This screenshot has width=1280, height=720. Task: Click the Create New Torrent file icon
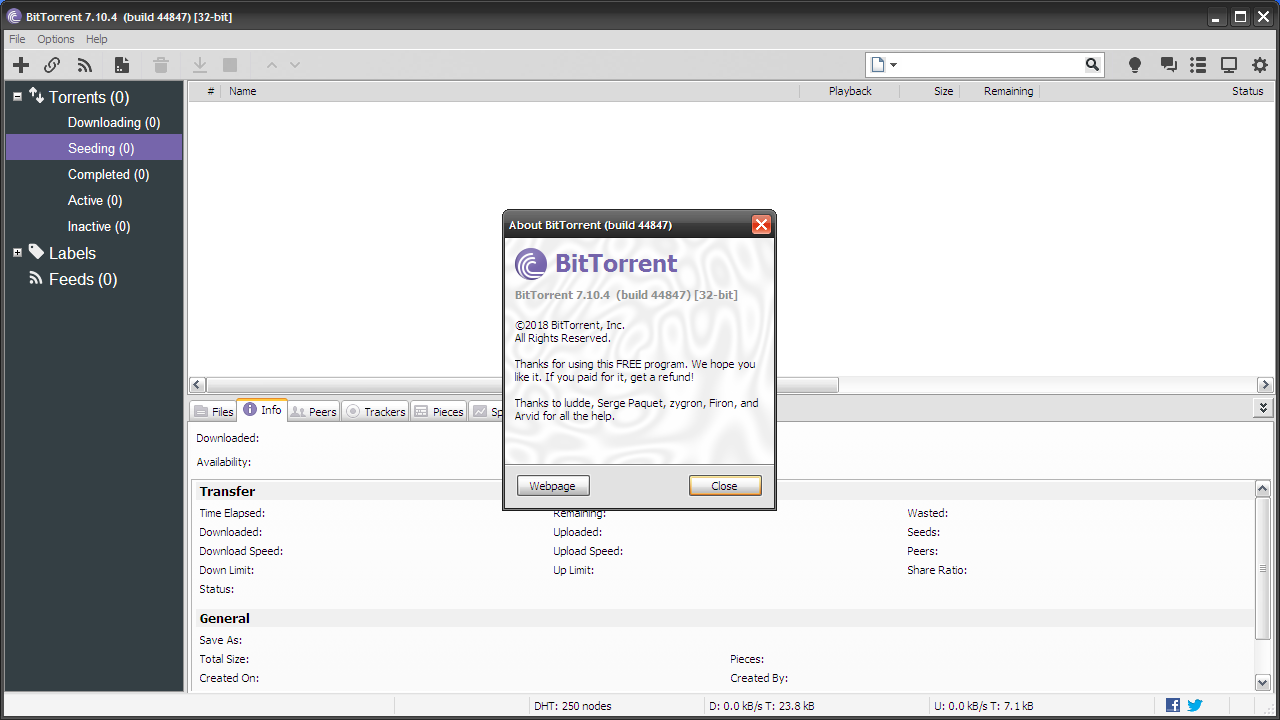[122, 65]
